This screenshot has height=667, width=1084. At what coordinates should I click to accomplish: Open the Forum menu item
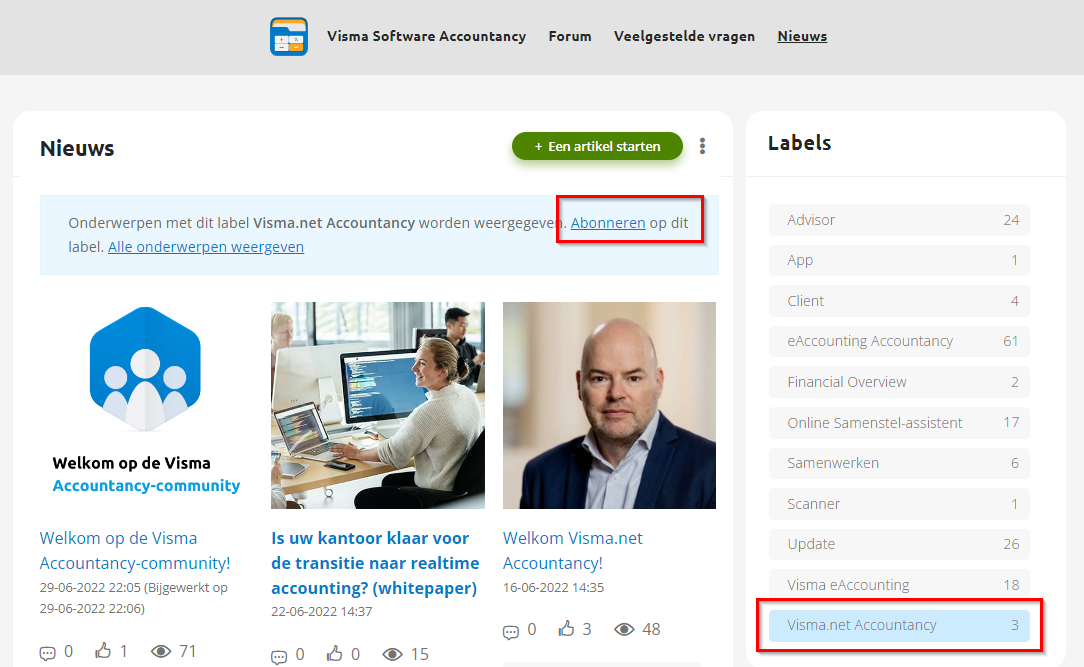569,36
